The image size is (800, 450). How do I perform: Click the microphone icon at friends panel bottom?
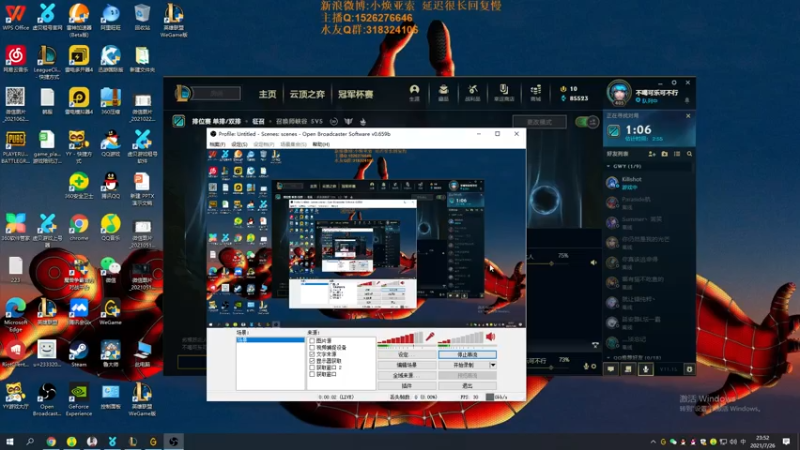[645, 369]
